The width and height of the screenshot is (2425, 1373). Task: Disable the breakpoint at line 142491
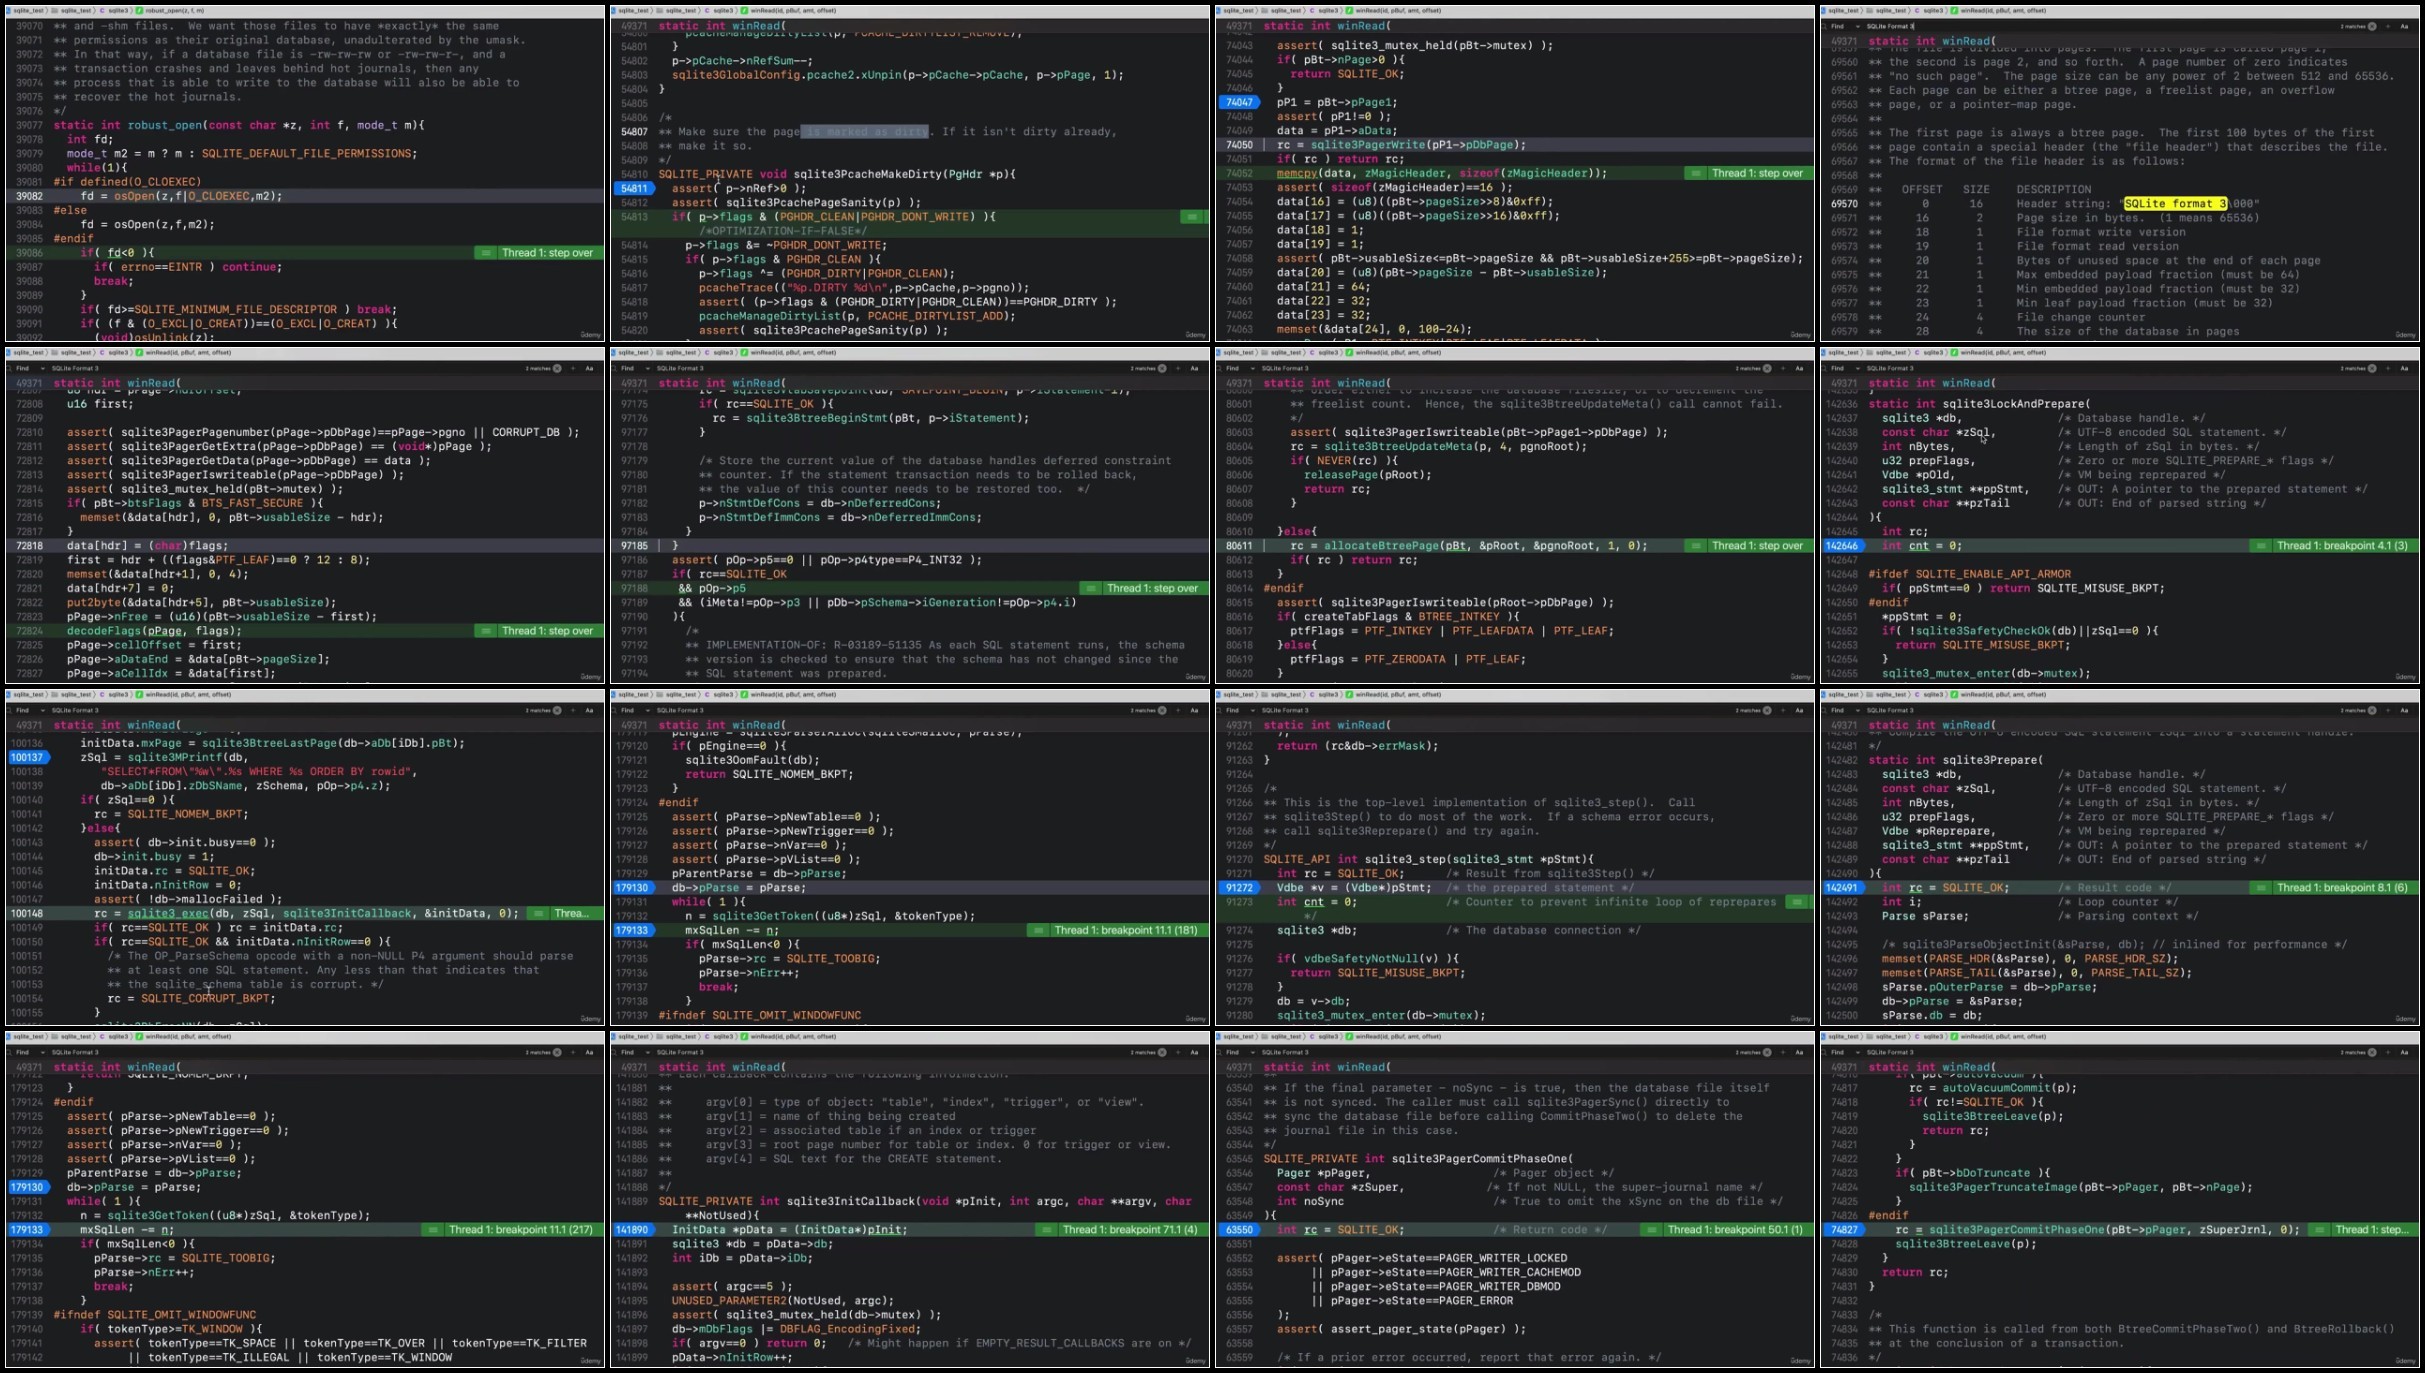[1842, 888]
